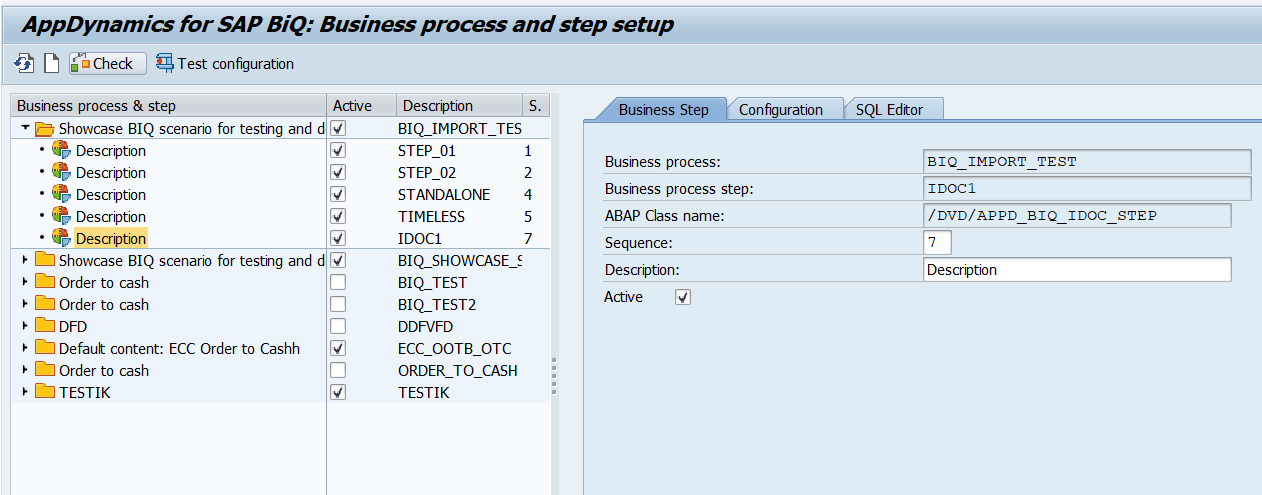Click the Active column header
Viewport: 1262px width, 495px height.
click(x=361, y=106)
